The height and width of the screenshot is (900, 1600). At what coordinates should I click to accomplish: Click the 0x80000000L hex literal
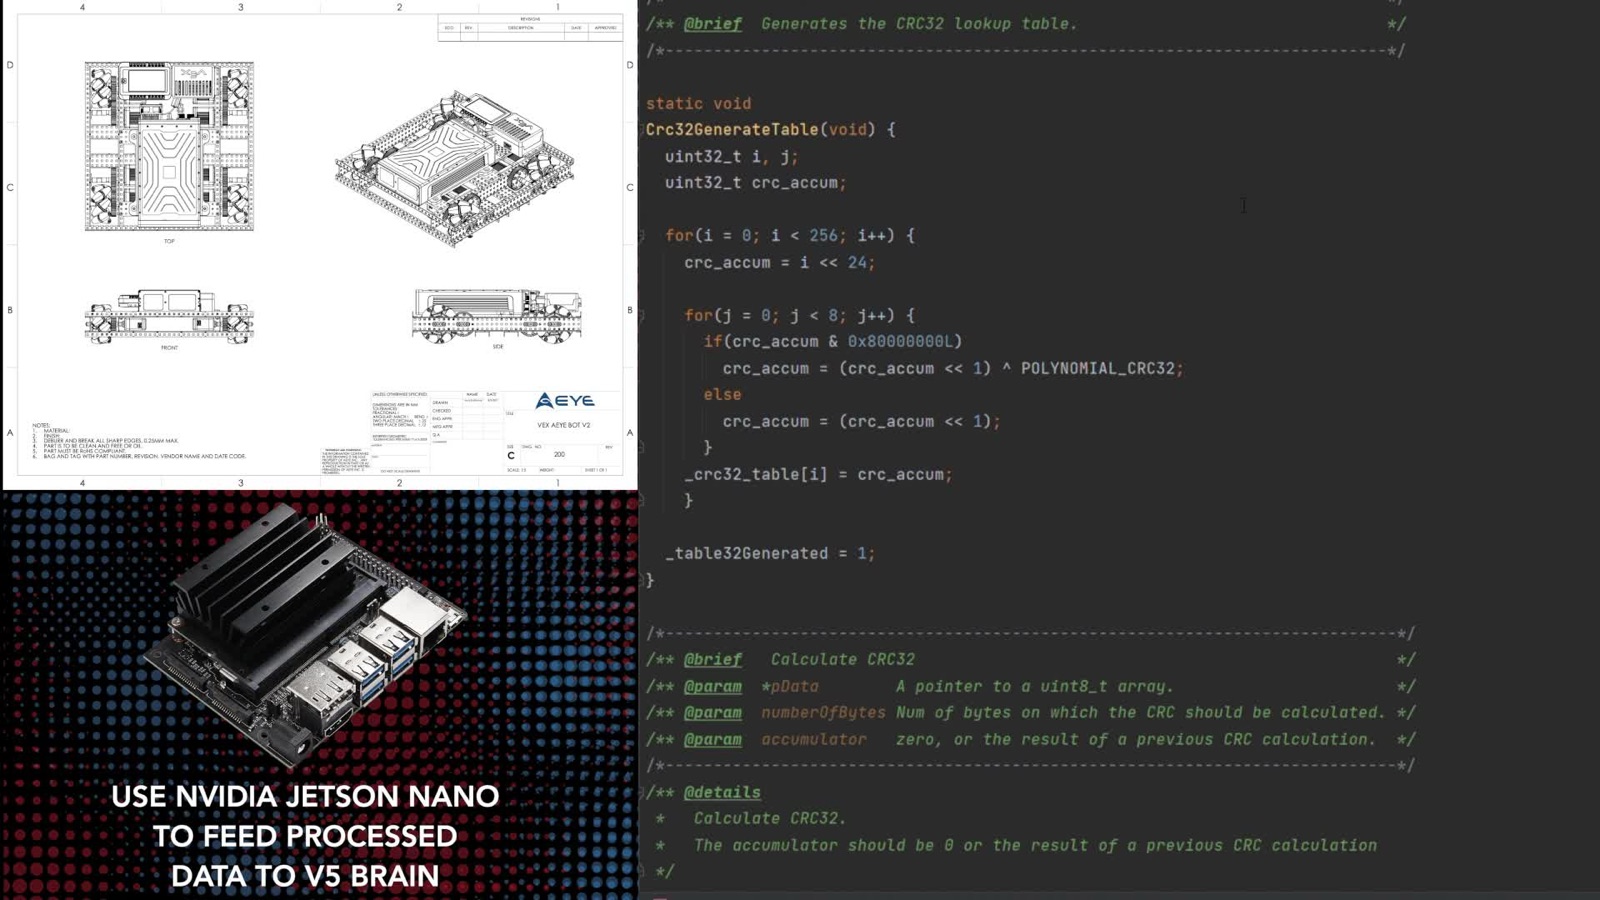pyautogui.click(x=900, y=342)
